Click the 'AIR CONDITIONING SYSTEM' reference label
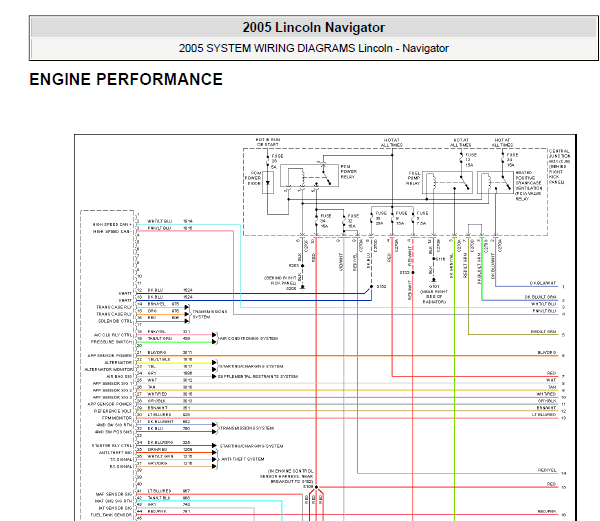 (249, 339)
